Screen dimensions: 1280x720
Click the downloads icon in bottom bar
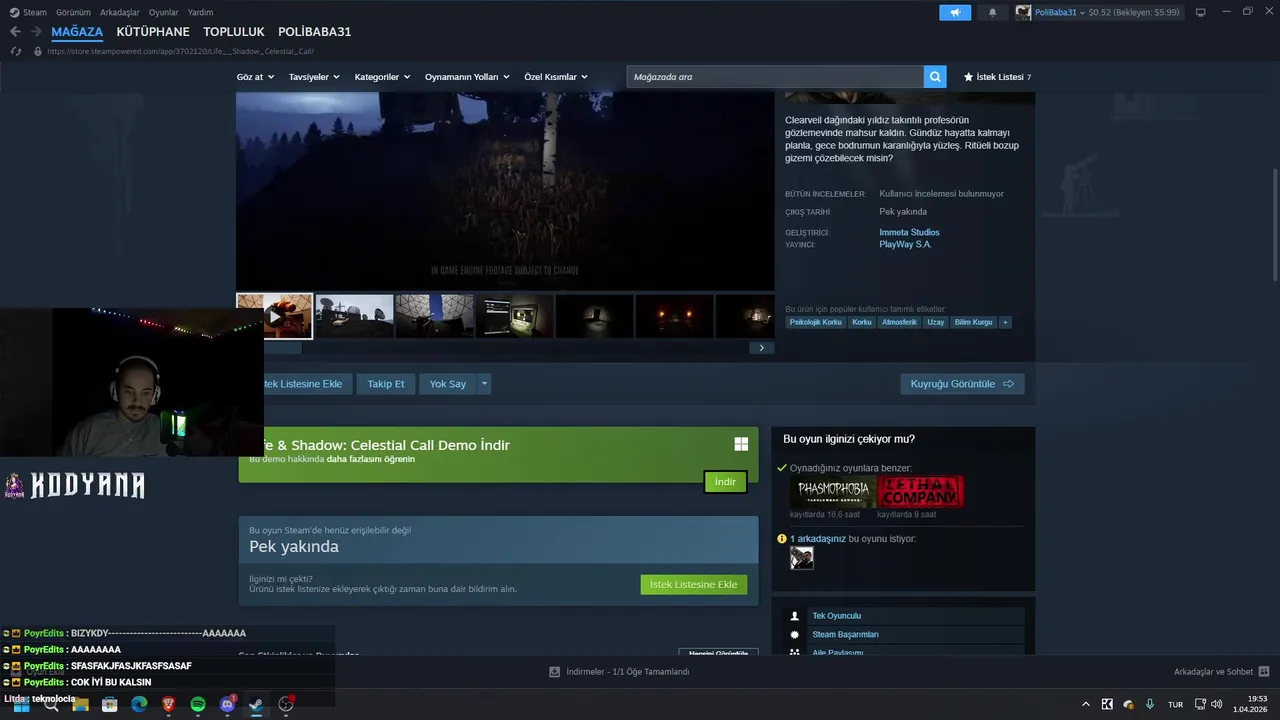tap(555, 672)
